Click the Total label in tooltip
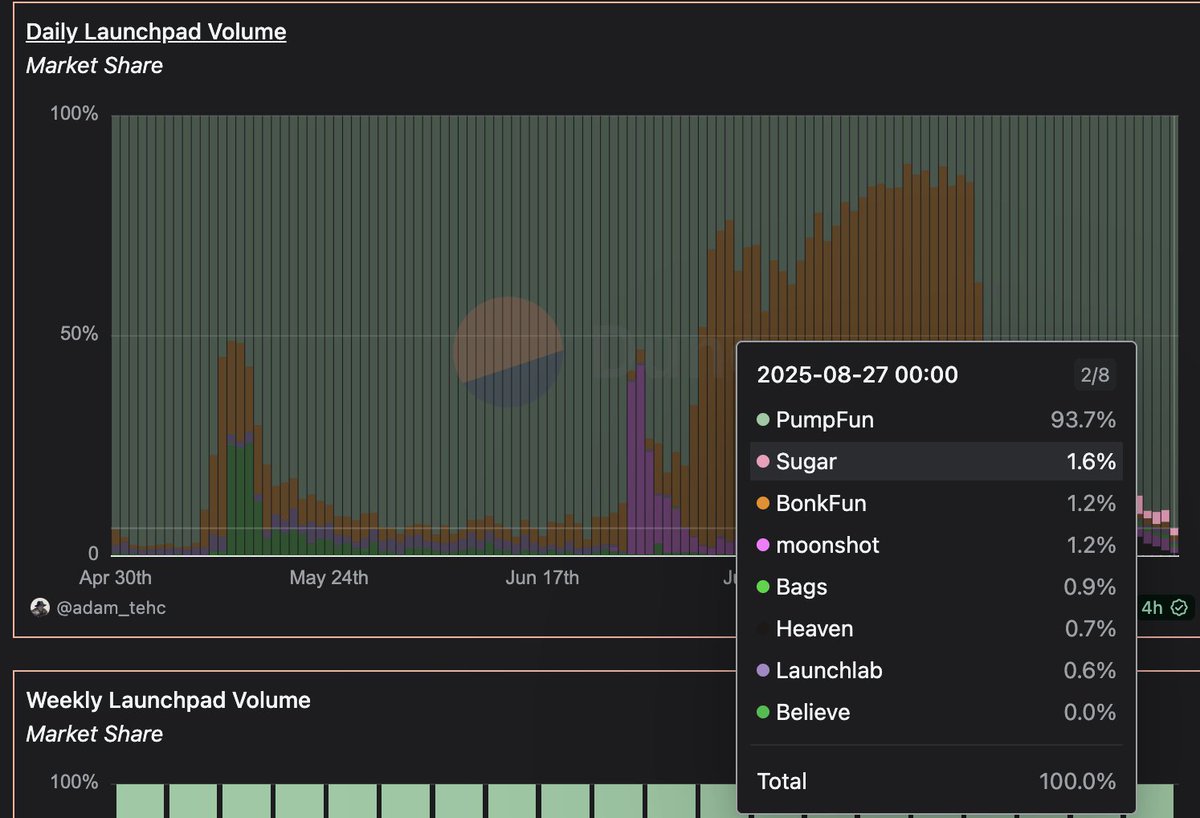This screenshot has height=818, width=1200. pos(782,782)
